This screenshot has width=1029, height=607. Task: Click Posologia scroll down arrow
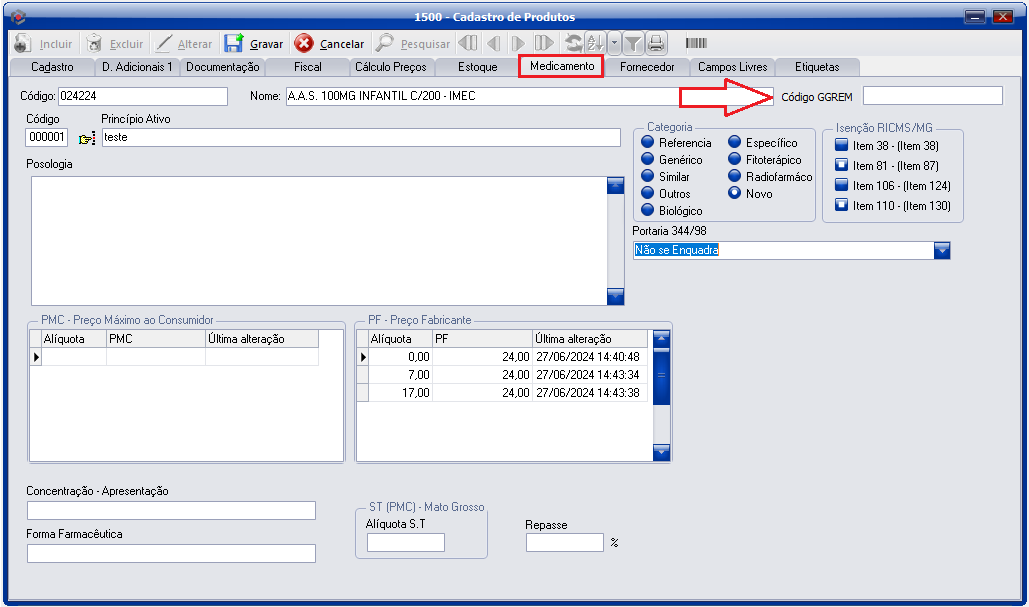(x=616, y=296)
